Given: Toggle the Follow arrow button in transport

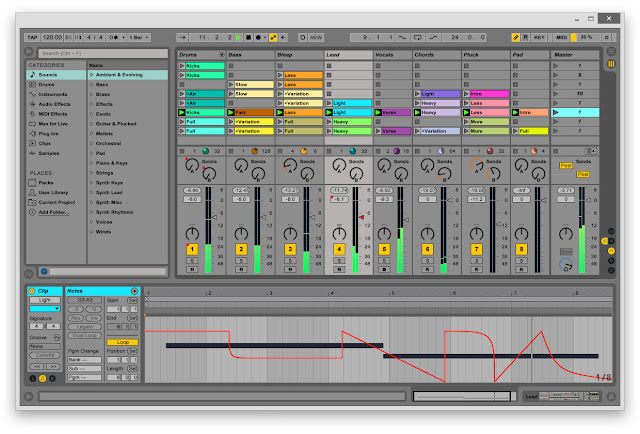Looking at the screenshot, I should coord(182,38).
